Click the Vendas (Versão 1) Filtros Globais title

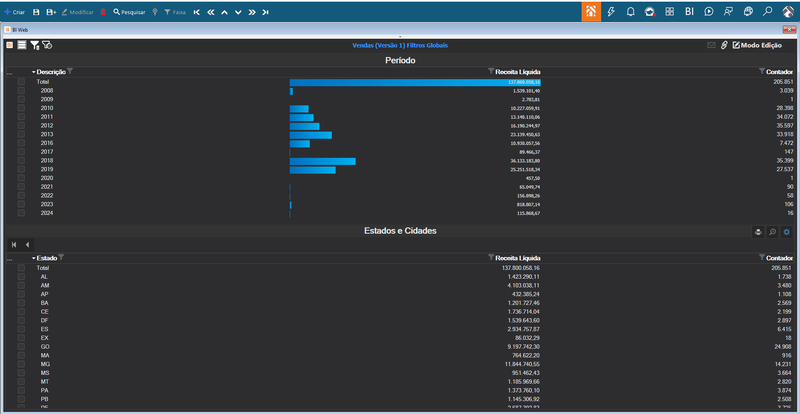click(x=400, y=45)
